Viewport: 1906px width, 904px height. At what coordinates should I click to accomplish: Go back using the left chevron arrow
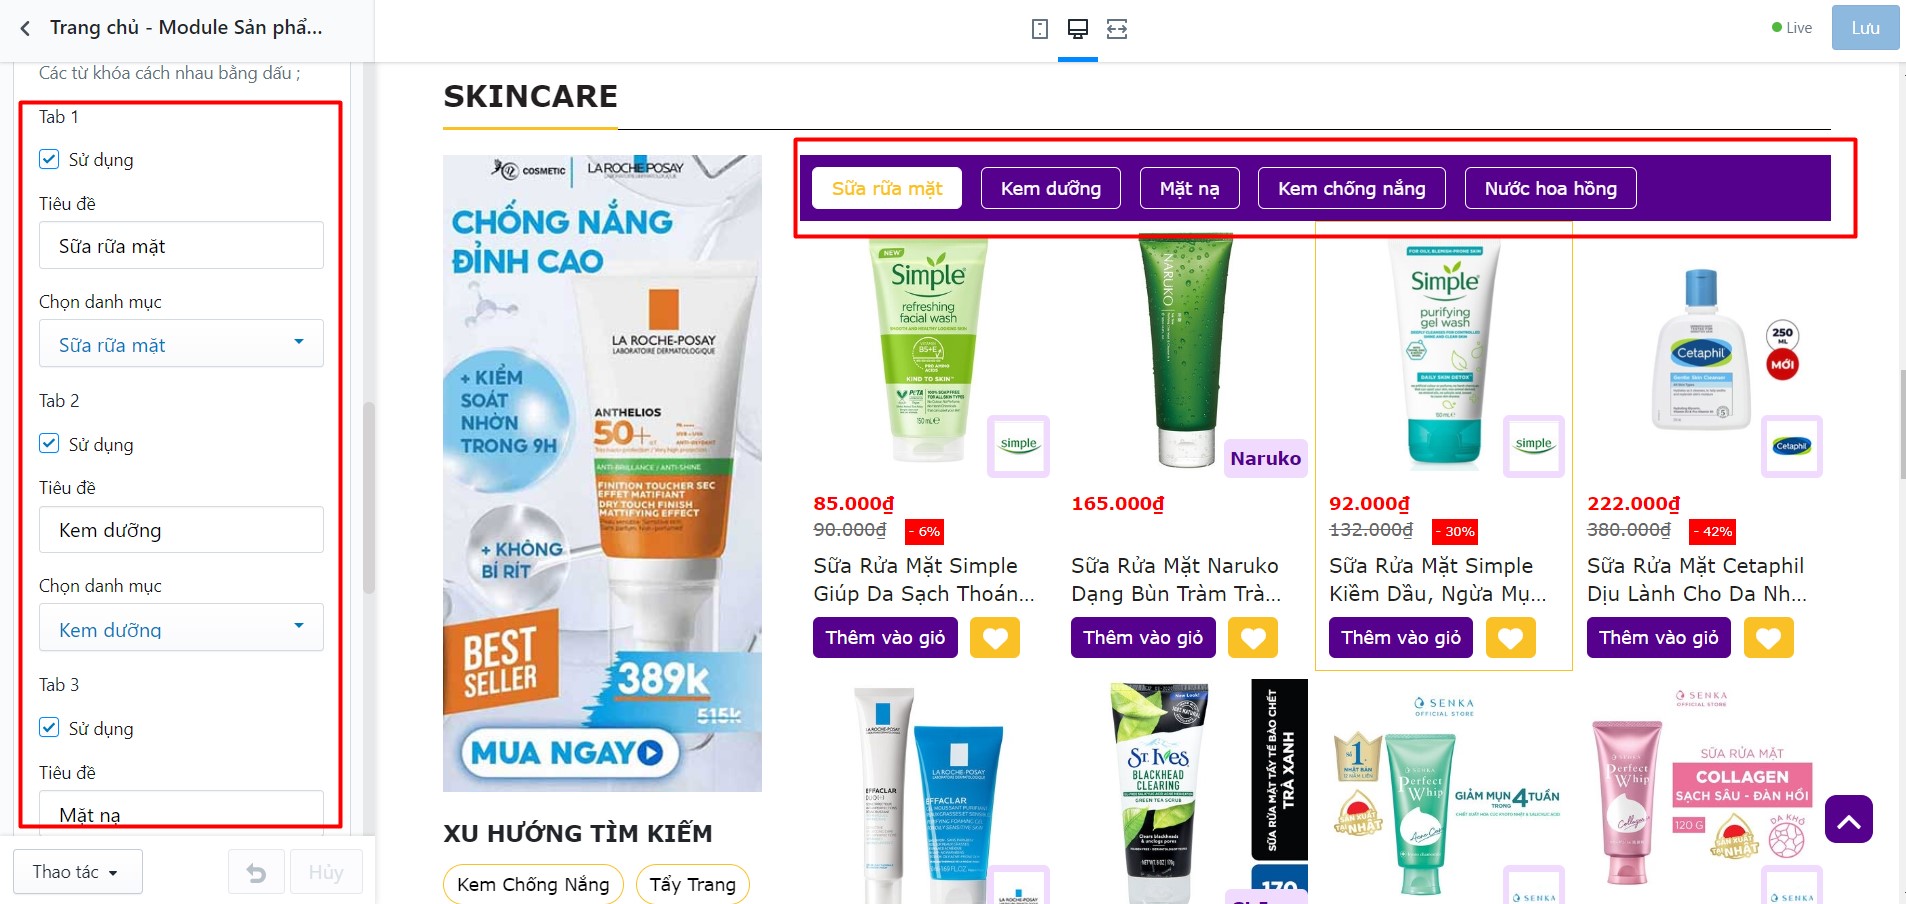[25, 28]
